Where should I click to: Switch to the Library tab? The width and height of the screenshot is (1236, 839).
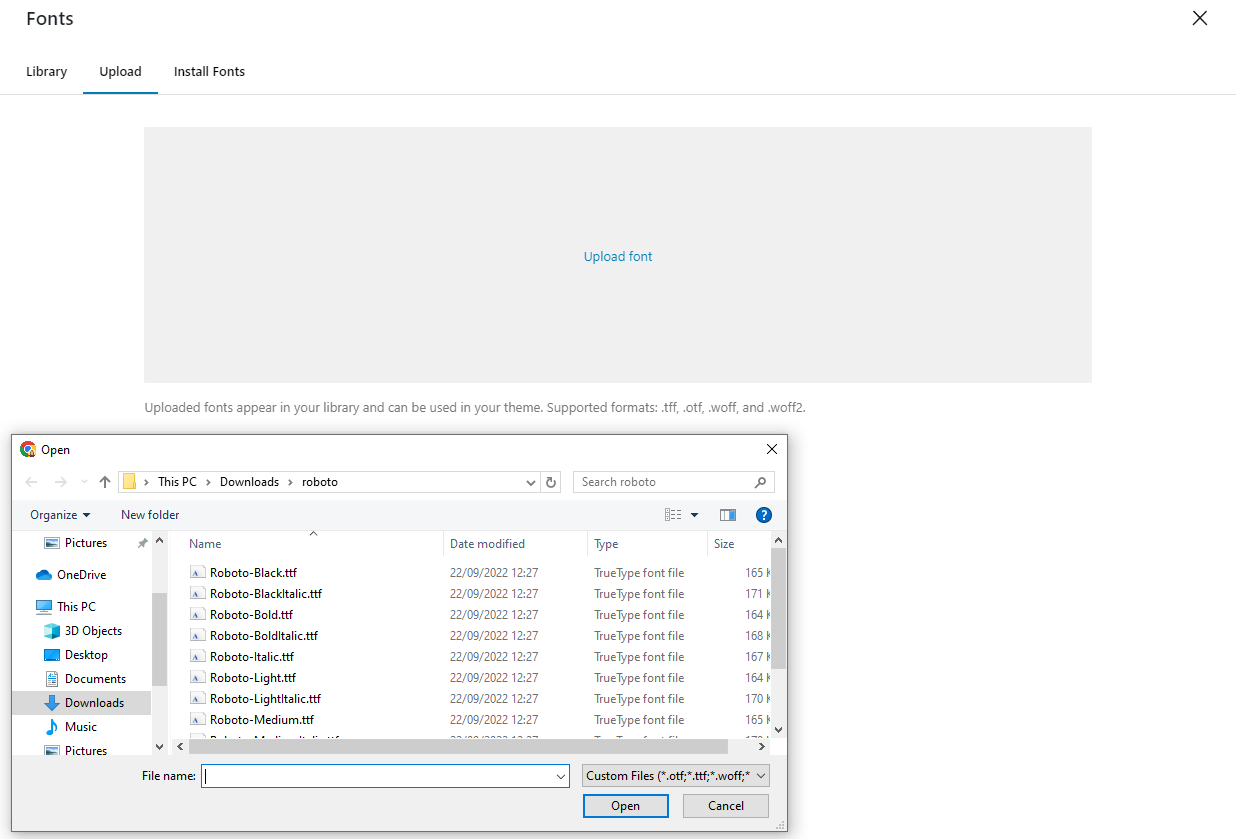pyautogui.click(x=47, y=72)
